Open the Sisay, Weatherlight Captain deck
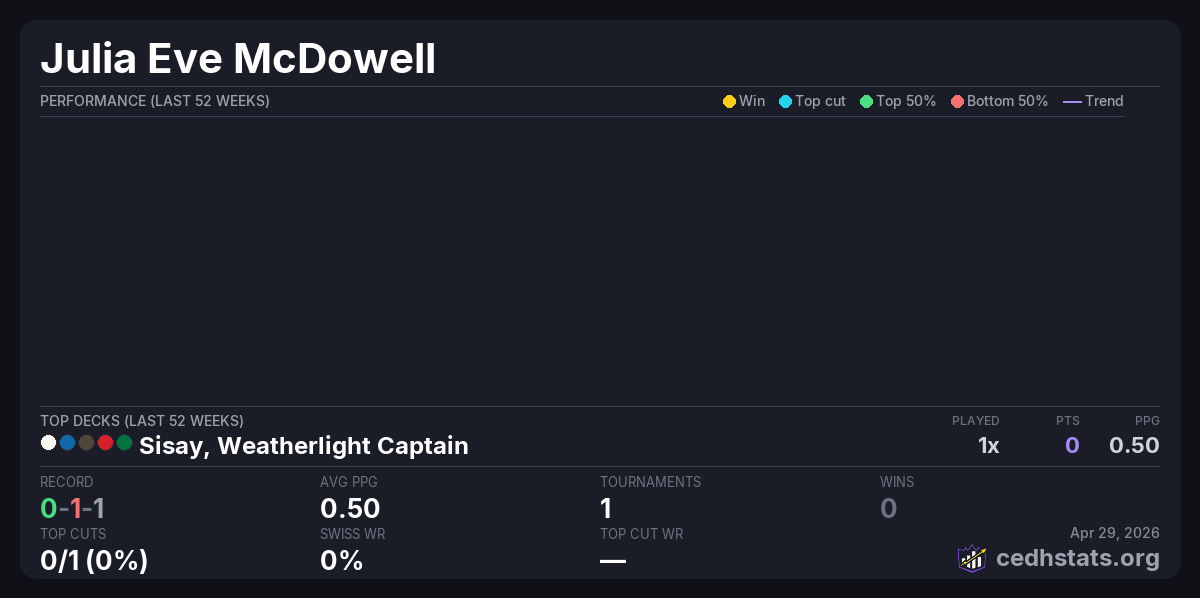 (303, 446)
